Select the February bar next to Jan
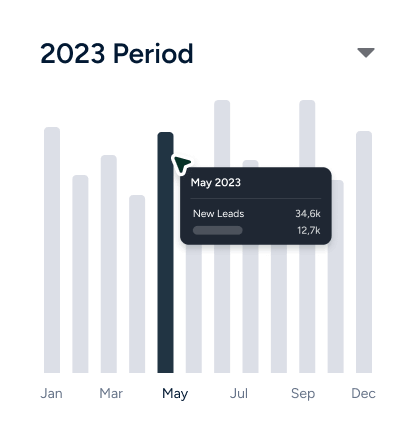The image size is (416, 436). pyautogui.click(x=80, y=274)
